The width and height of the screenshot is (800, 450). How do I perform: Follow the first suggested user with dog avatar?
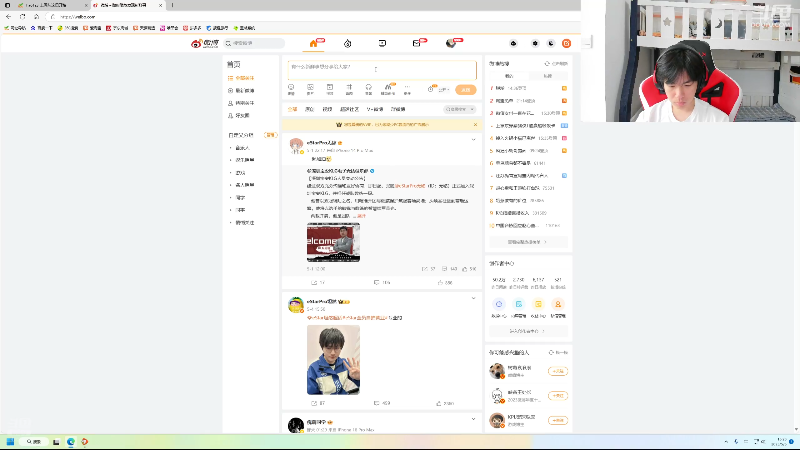coord(558,371)
